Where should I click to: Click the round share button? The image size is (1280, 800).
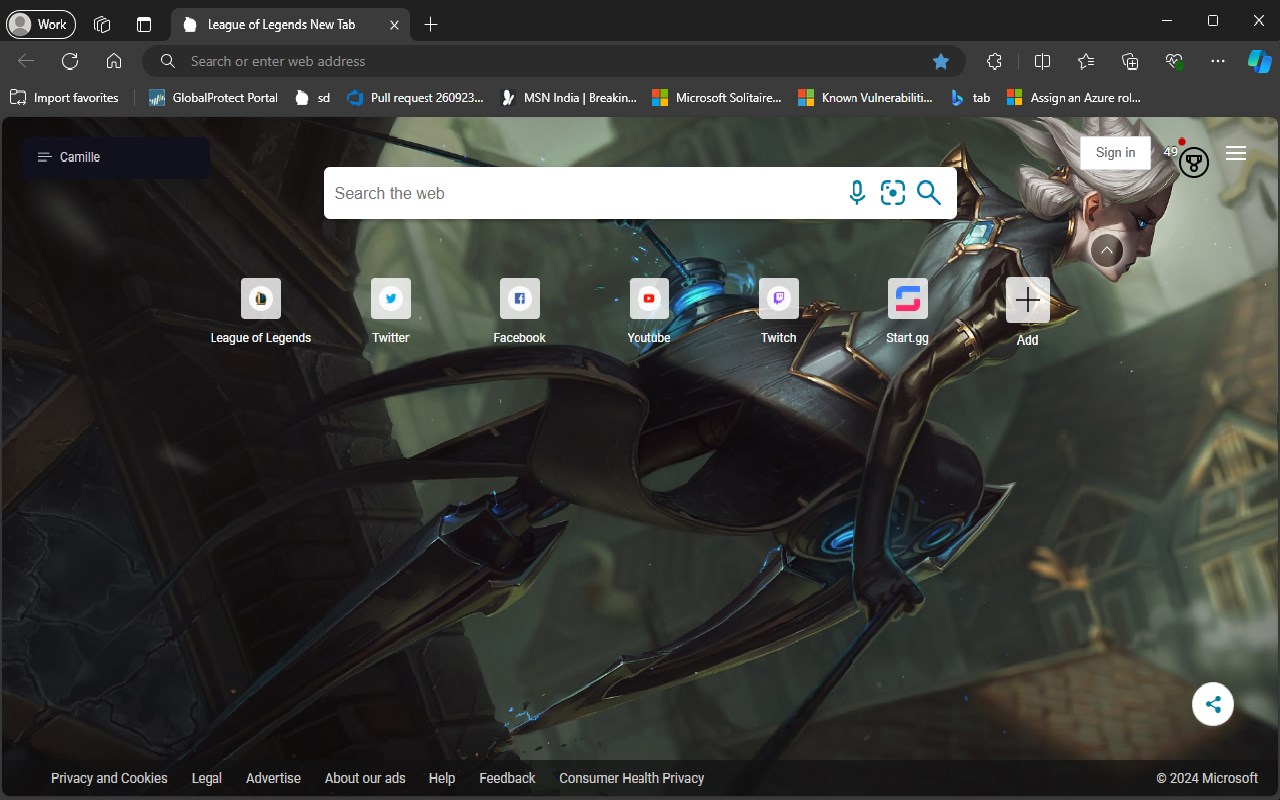pyautogui.click(x=1213, y=704)
